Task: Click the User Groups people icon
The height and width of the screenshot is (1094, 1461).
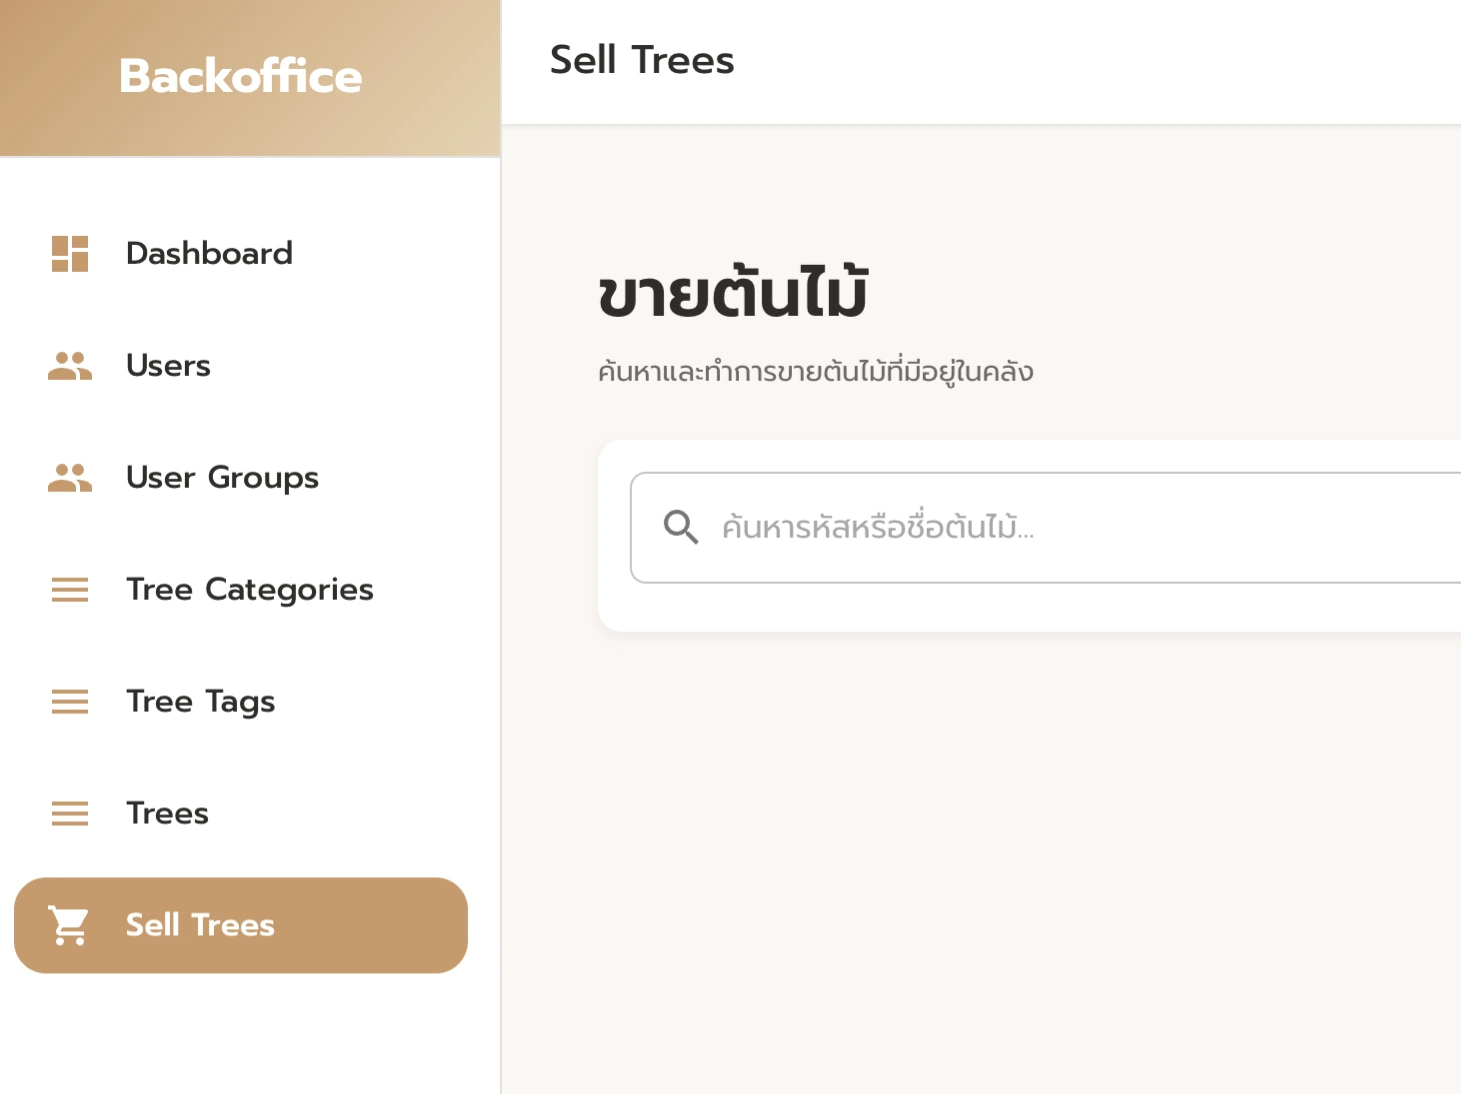Action: click(70, 478)
